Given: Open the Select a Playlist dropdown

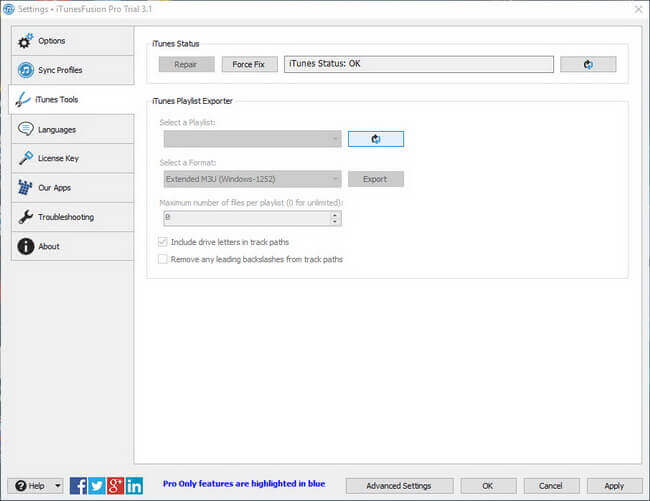Looking at the screenshot, I should [x=252, y=139].
